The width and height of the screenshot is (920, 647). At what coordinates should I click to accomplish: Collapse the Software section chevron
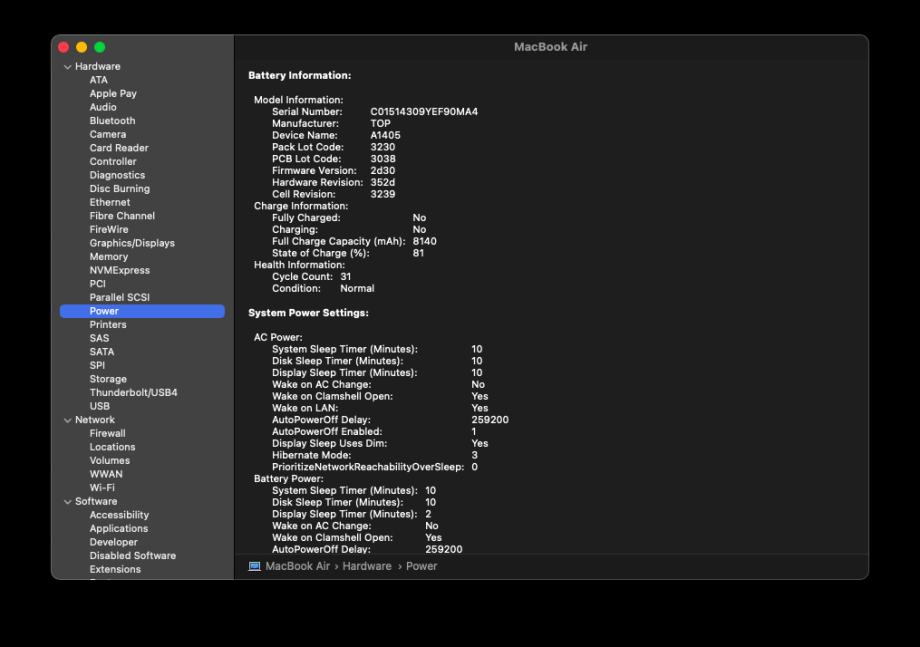coord(67,502)
